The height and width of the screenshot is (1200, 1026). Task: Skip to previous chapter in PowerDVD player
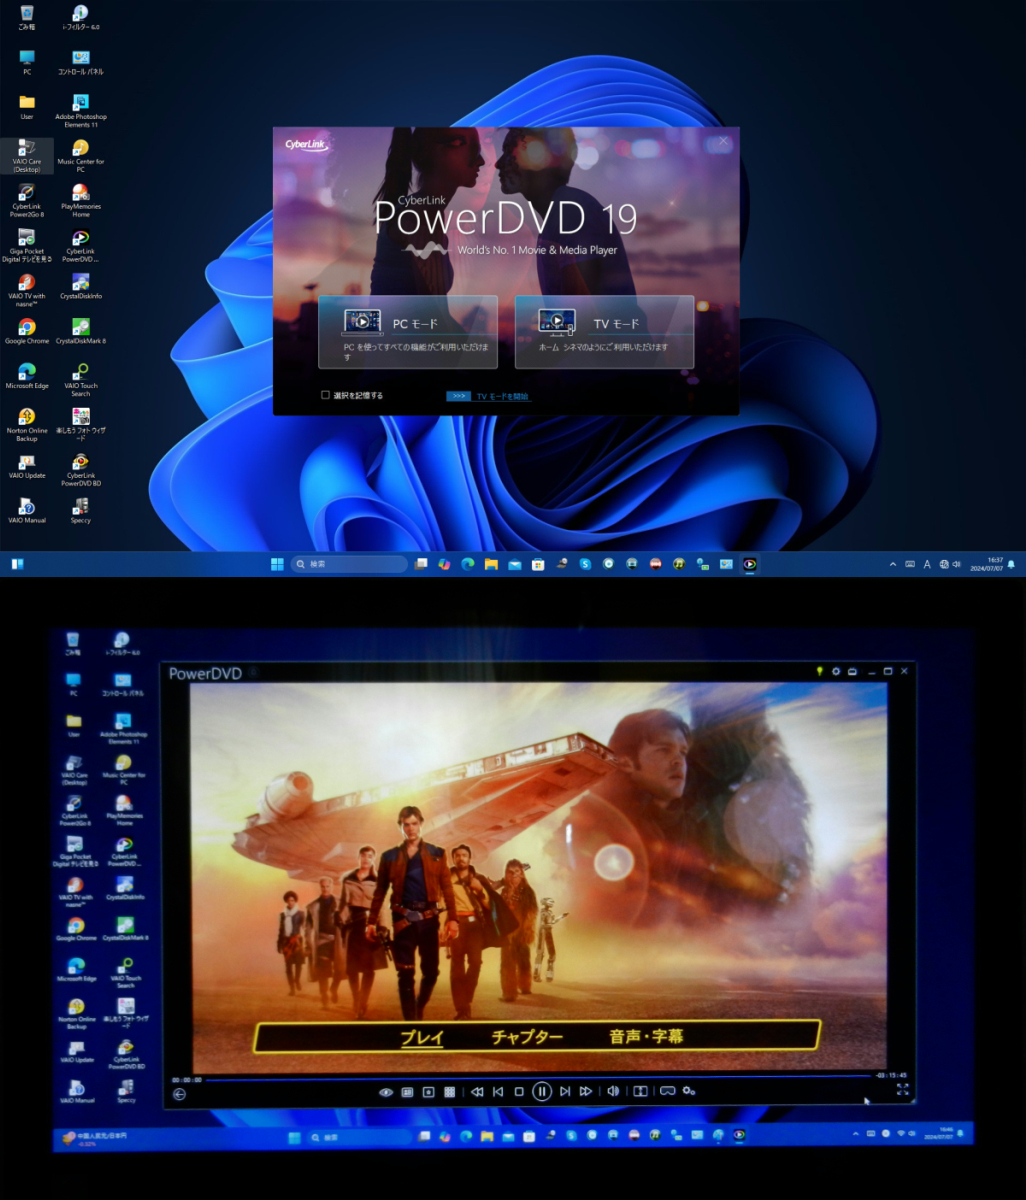(x=498, y=1091)
